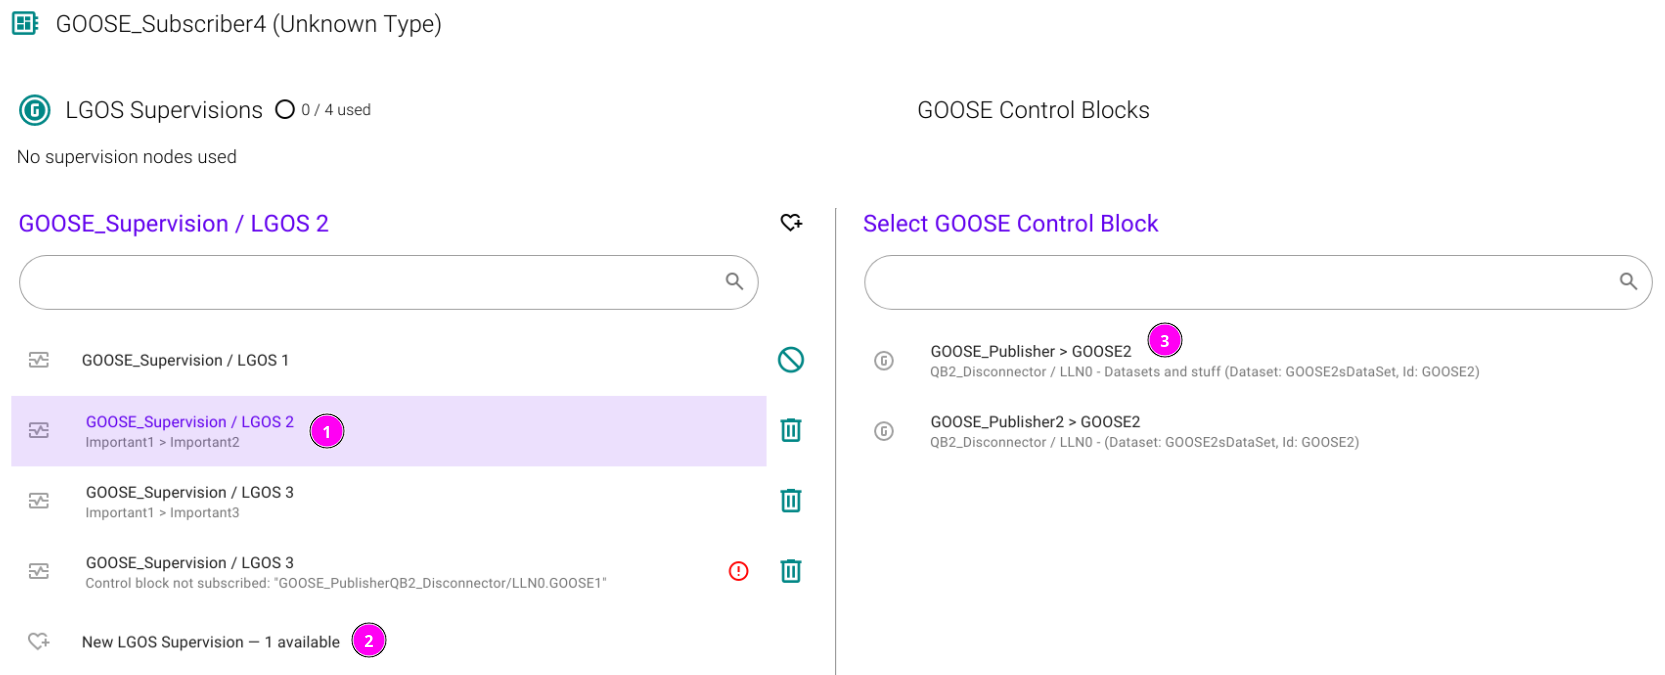1665x675 pixels.
Task: Click the G icon beside GOOSE_Publisher2 > GOOSE2
Action: click(x=884, y=431)
